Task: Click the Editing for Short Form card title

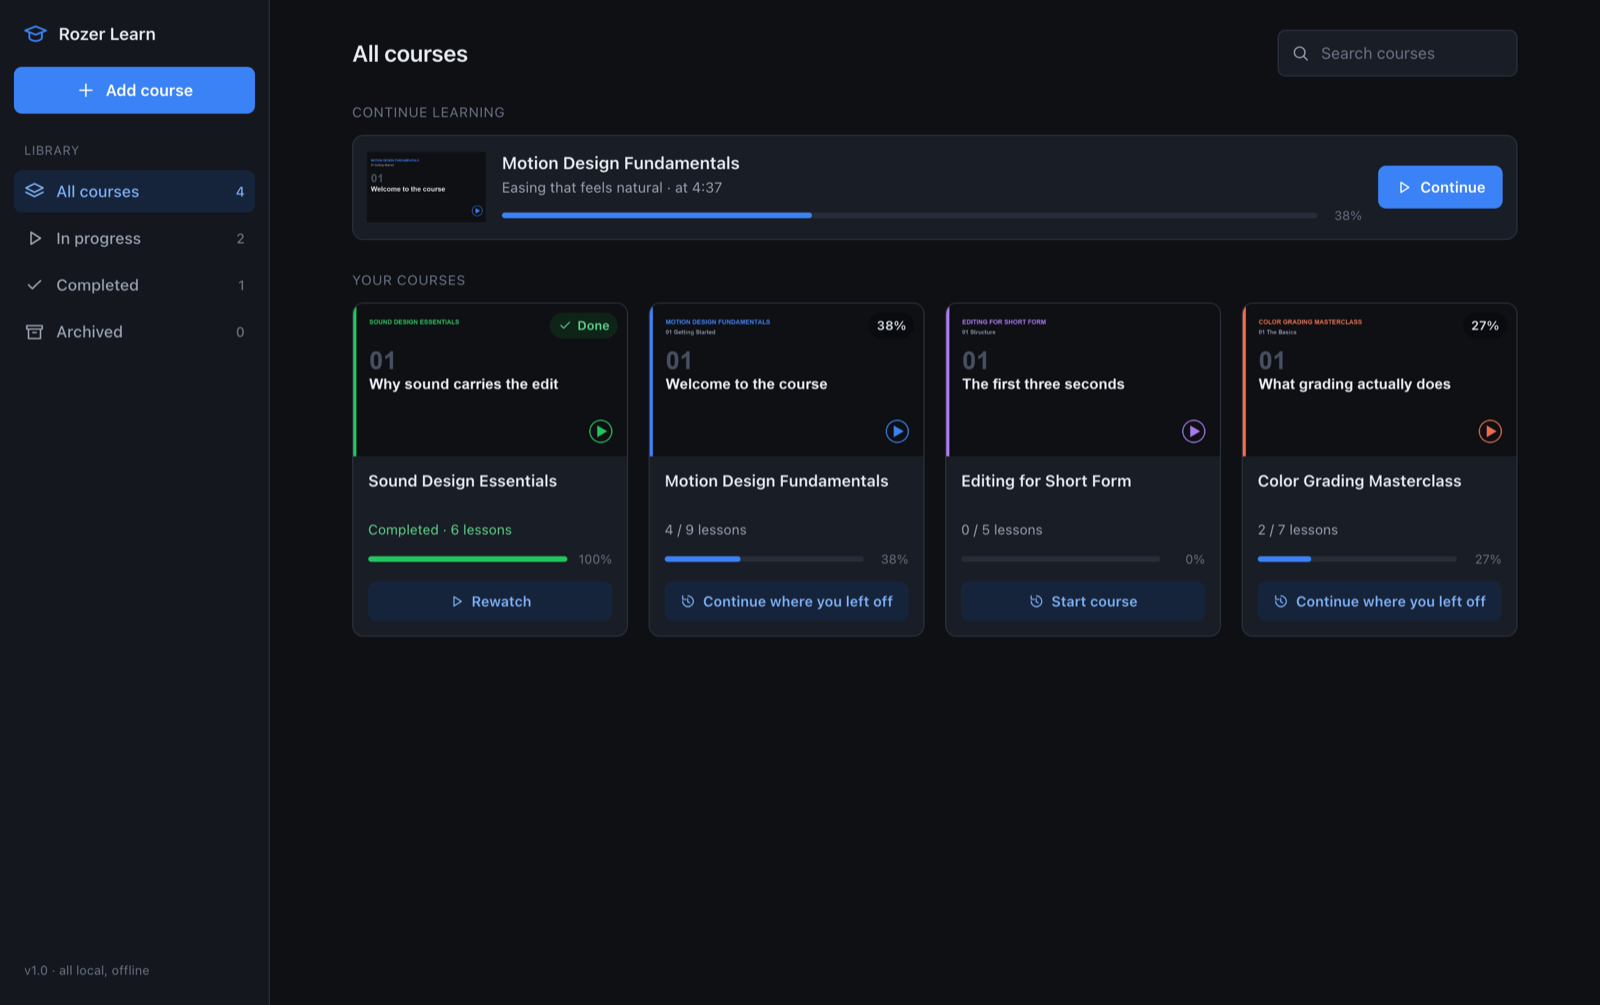Action: point(1046,481)
